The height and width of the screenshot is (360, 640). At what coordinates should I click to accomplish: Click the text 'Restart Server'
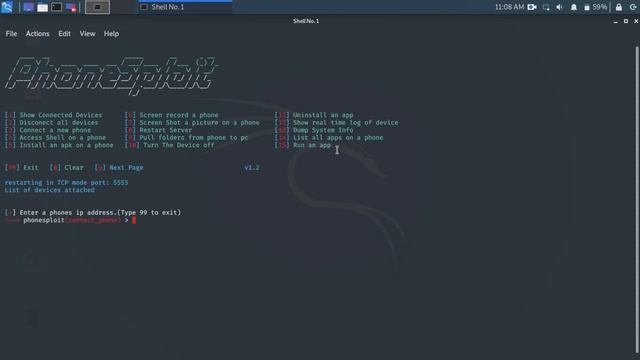point(166,130)
